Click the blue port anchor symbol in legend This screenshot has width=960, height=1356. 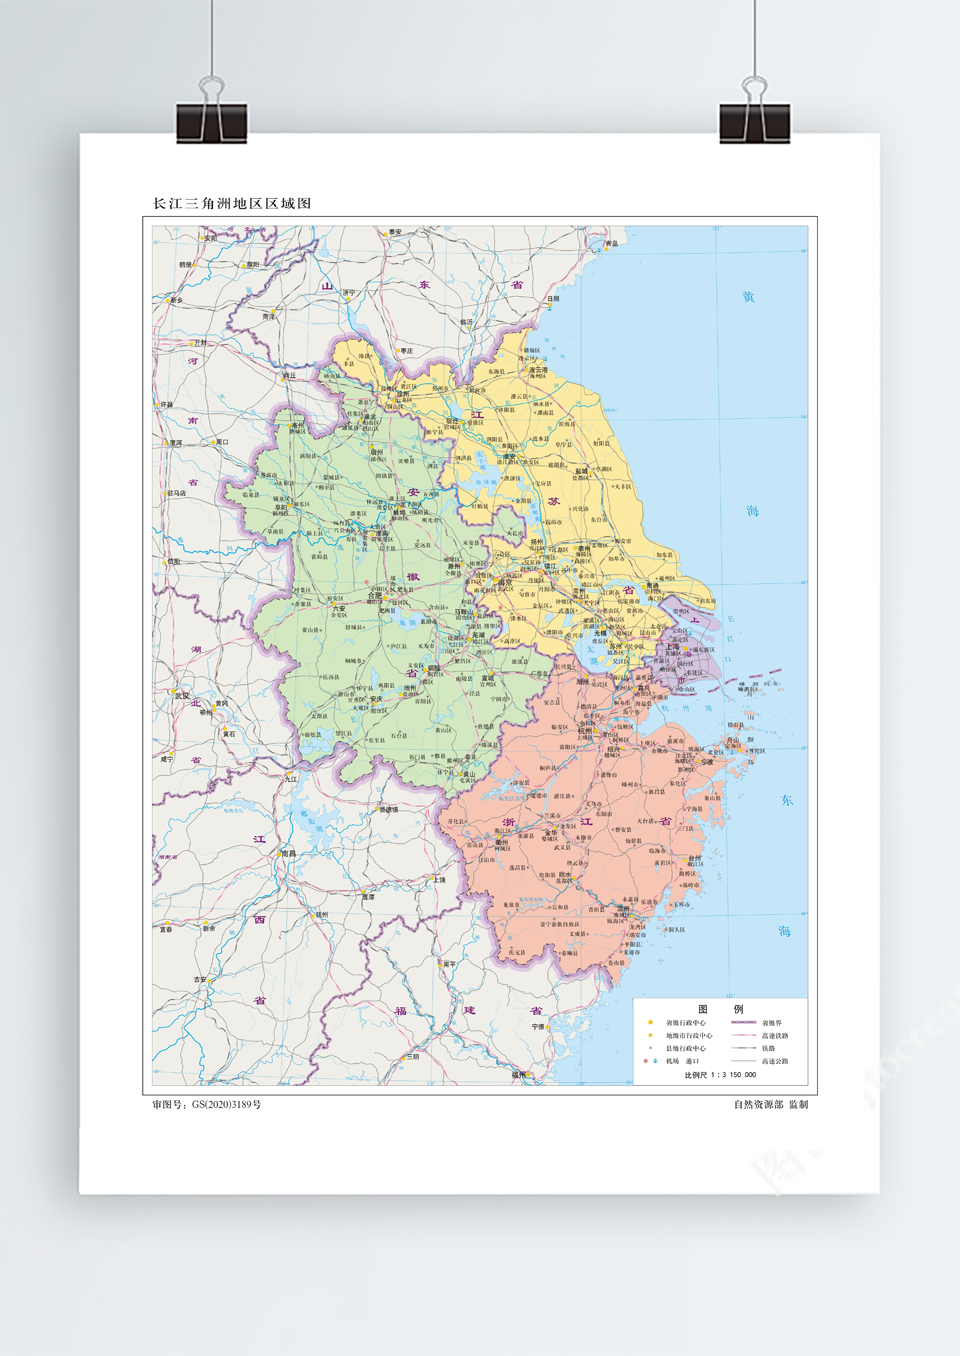click(x=655, y=1061)
